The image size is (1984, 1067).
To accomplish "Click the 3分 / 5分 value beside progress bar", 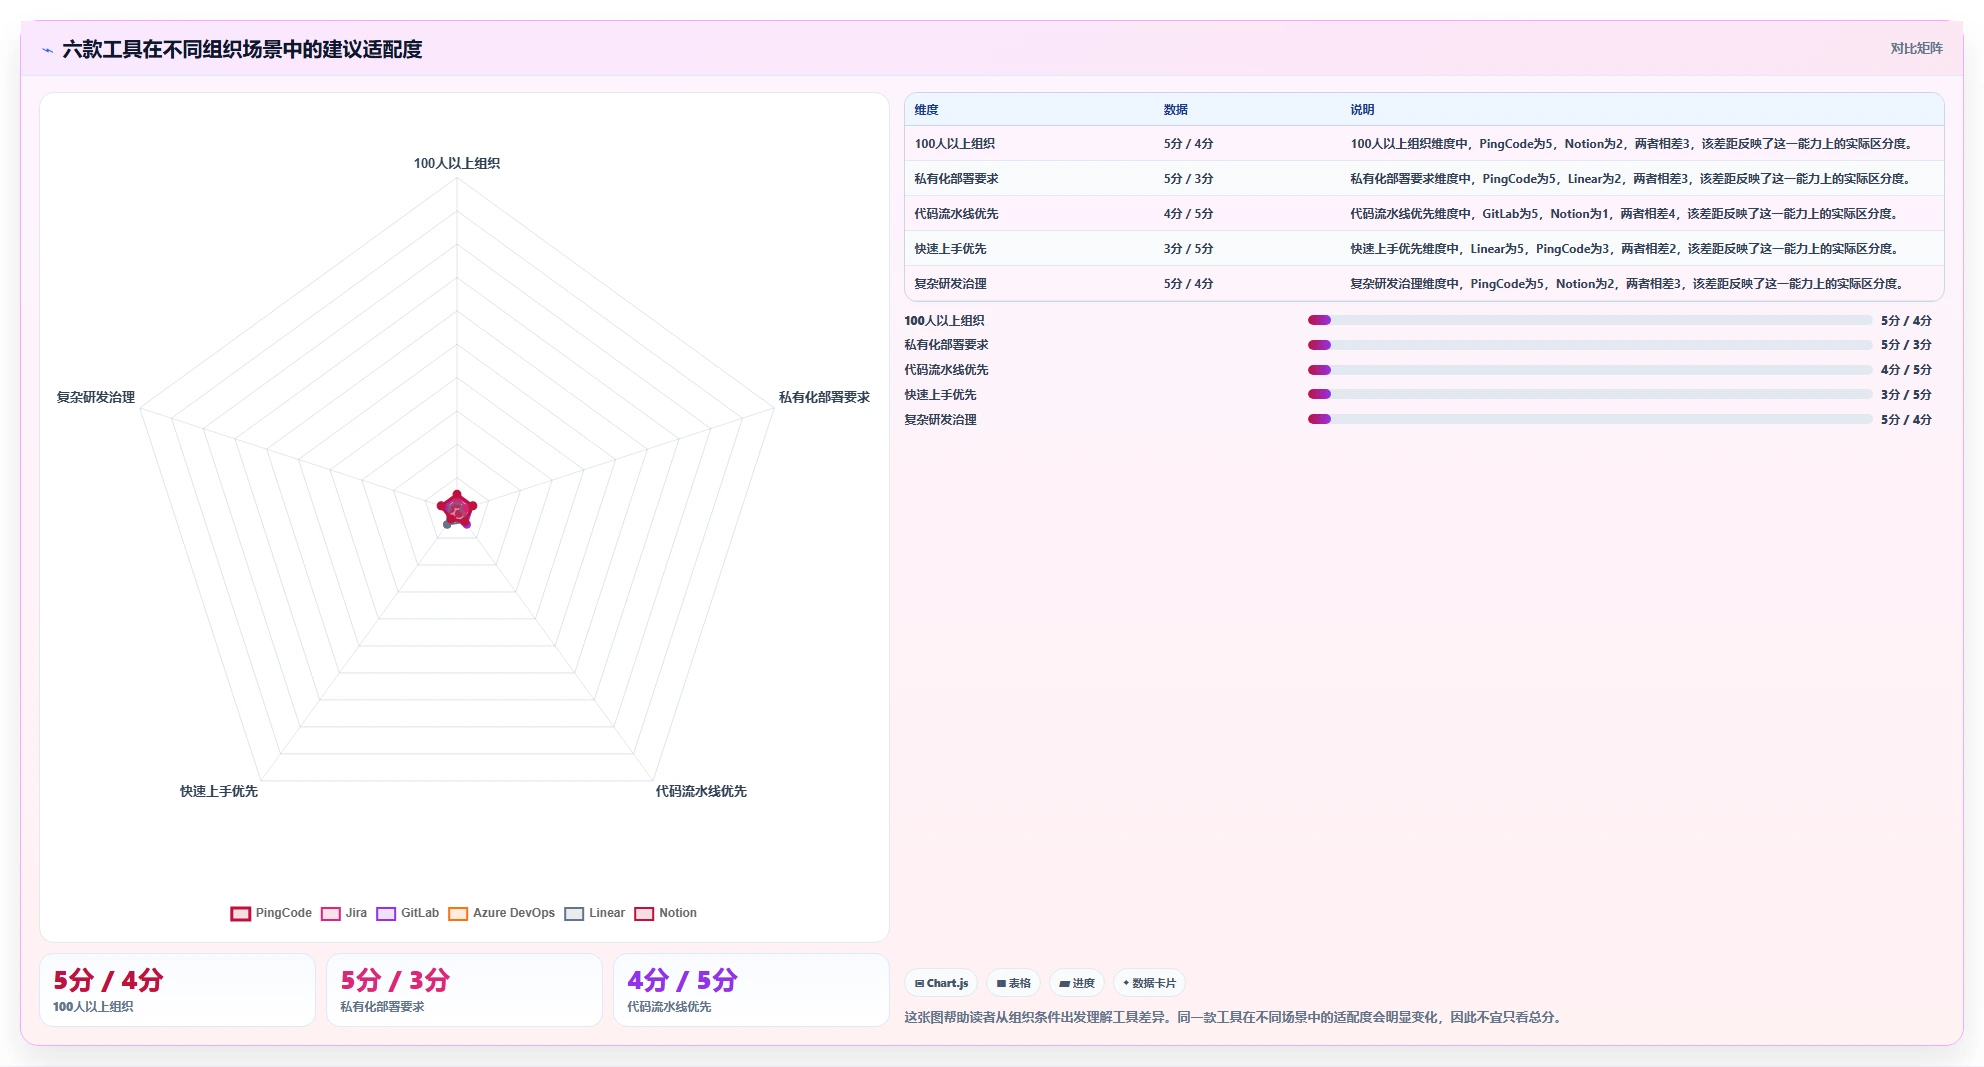I will point(1906,395).
